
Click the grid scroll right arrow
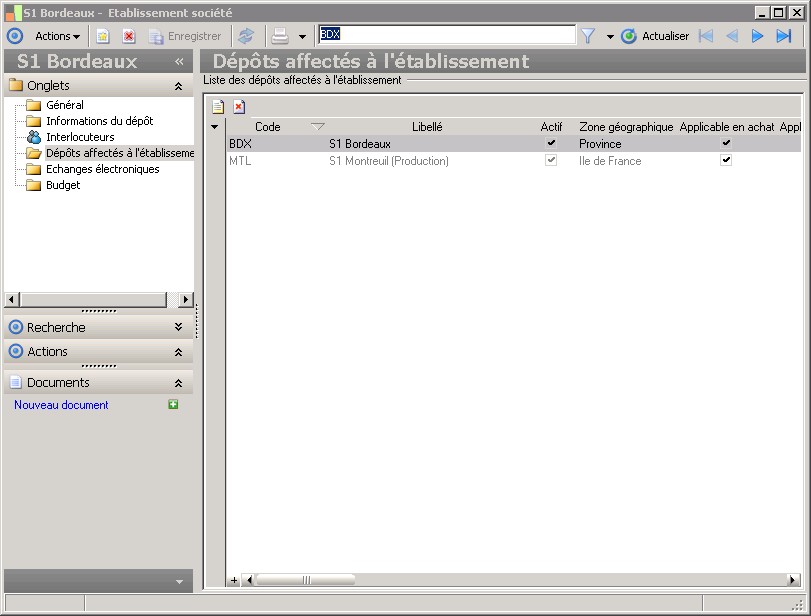pyautogui.click(x=793, y=580)
